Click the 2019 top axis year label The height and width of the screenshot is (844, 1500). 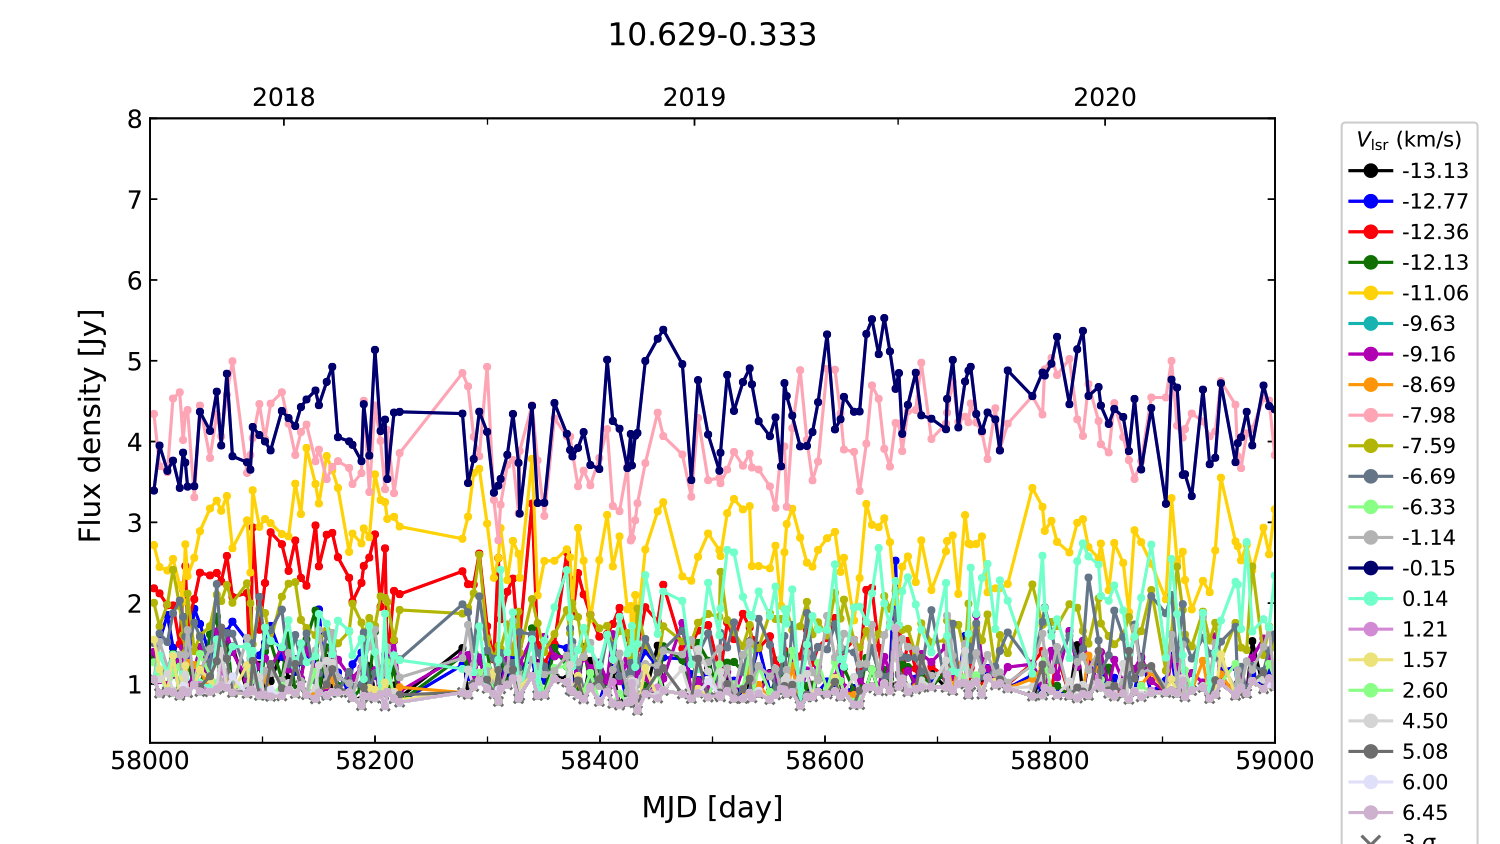694,97
